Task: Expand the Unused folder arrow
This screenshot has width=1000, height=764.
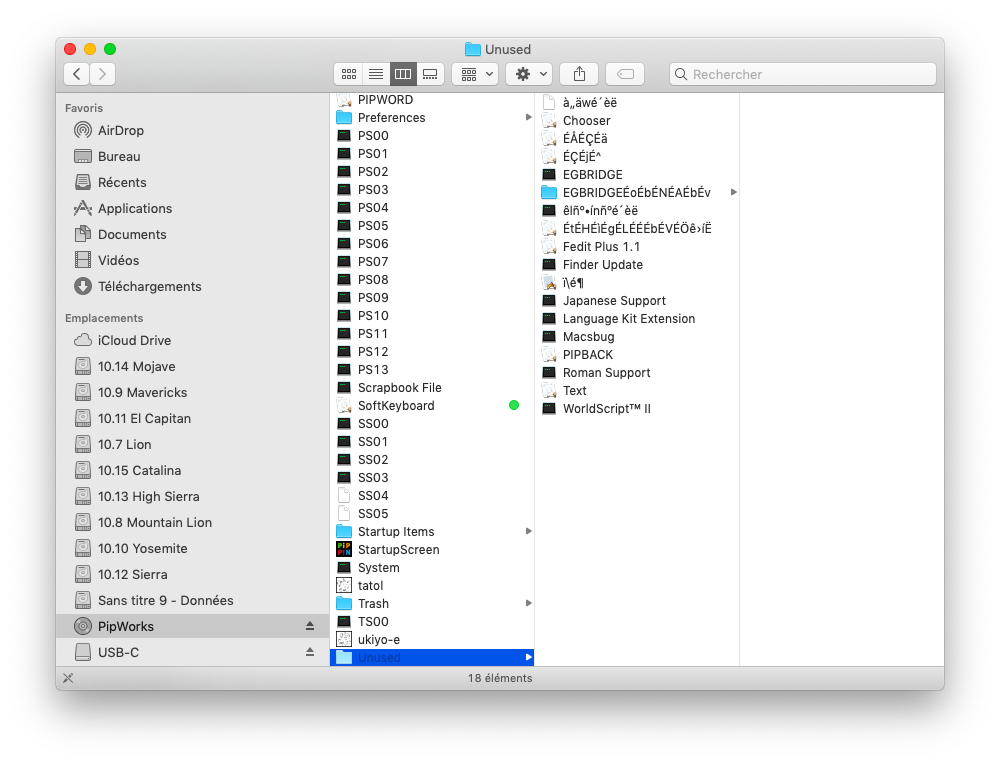Action: point(528,657)
